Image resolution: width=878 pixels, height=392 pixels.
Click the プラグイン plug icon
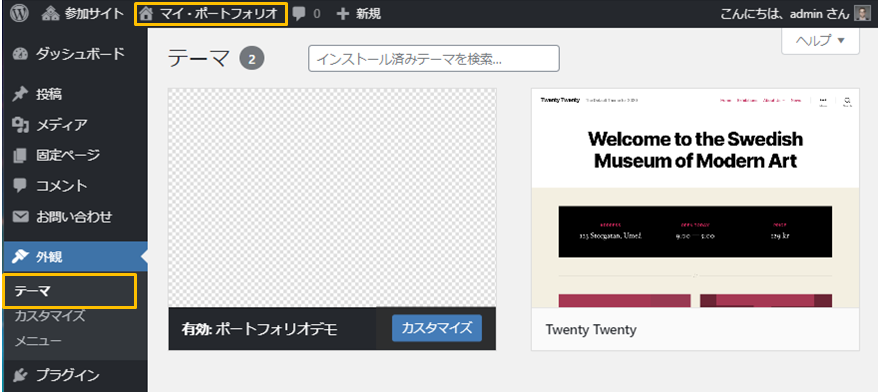[20, 375]
